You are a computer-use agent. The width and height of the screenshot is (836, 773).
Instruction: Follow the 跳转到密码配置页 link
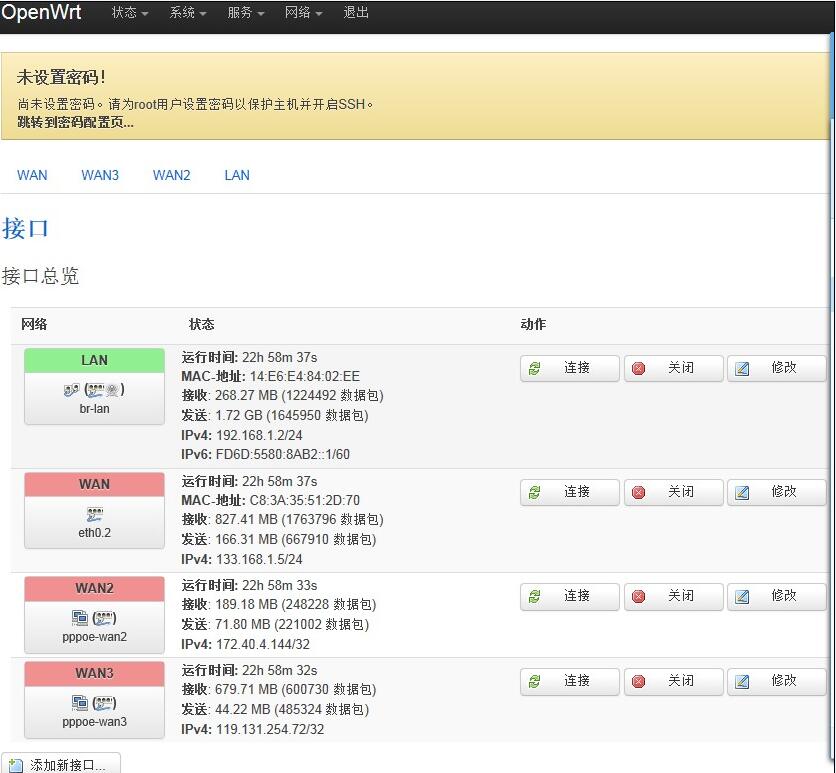pyautogui.click(x=75, y=122)
